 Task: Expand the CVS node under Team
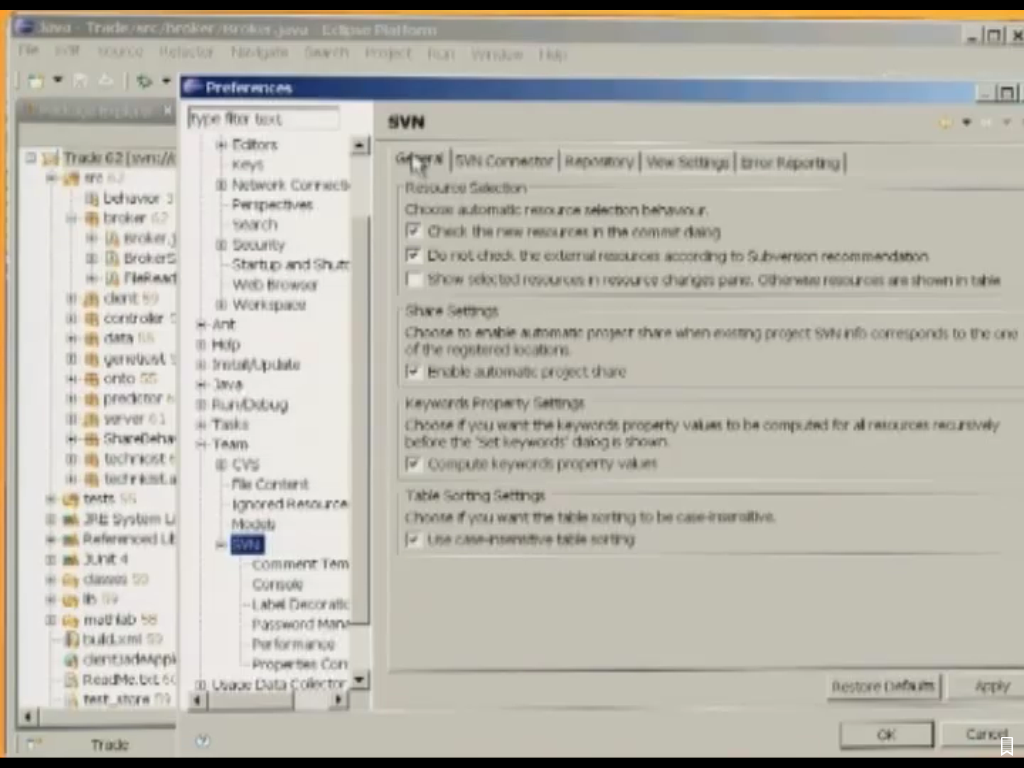pos(221,464)
